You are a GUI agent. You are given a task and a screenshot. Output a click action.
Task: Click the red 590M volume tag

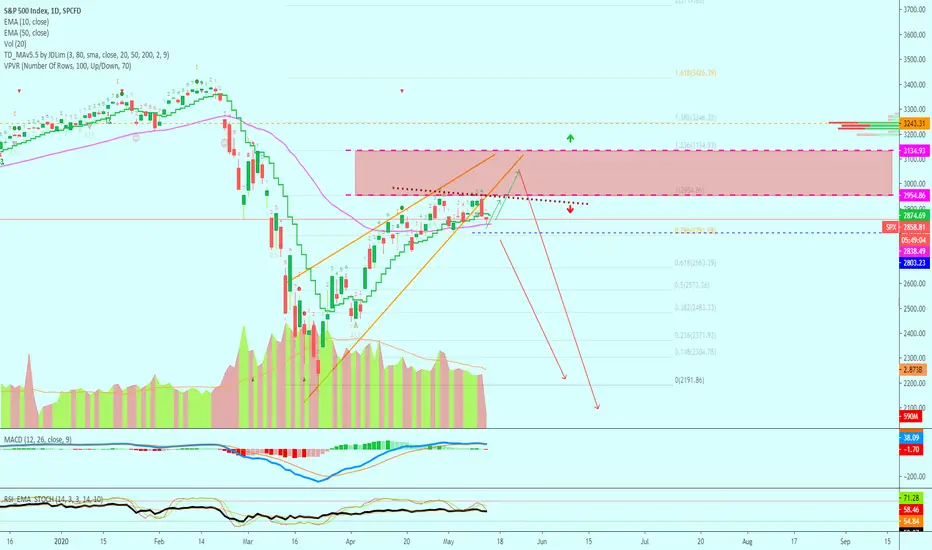tap(911, 416)
